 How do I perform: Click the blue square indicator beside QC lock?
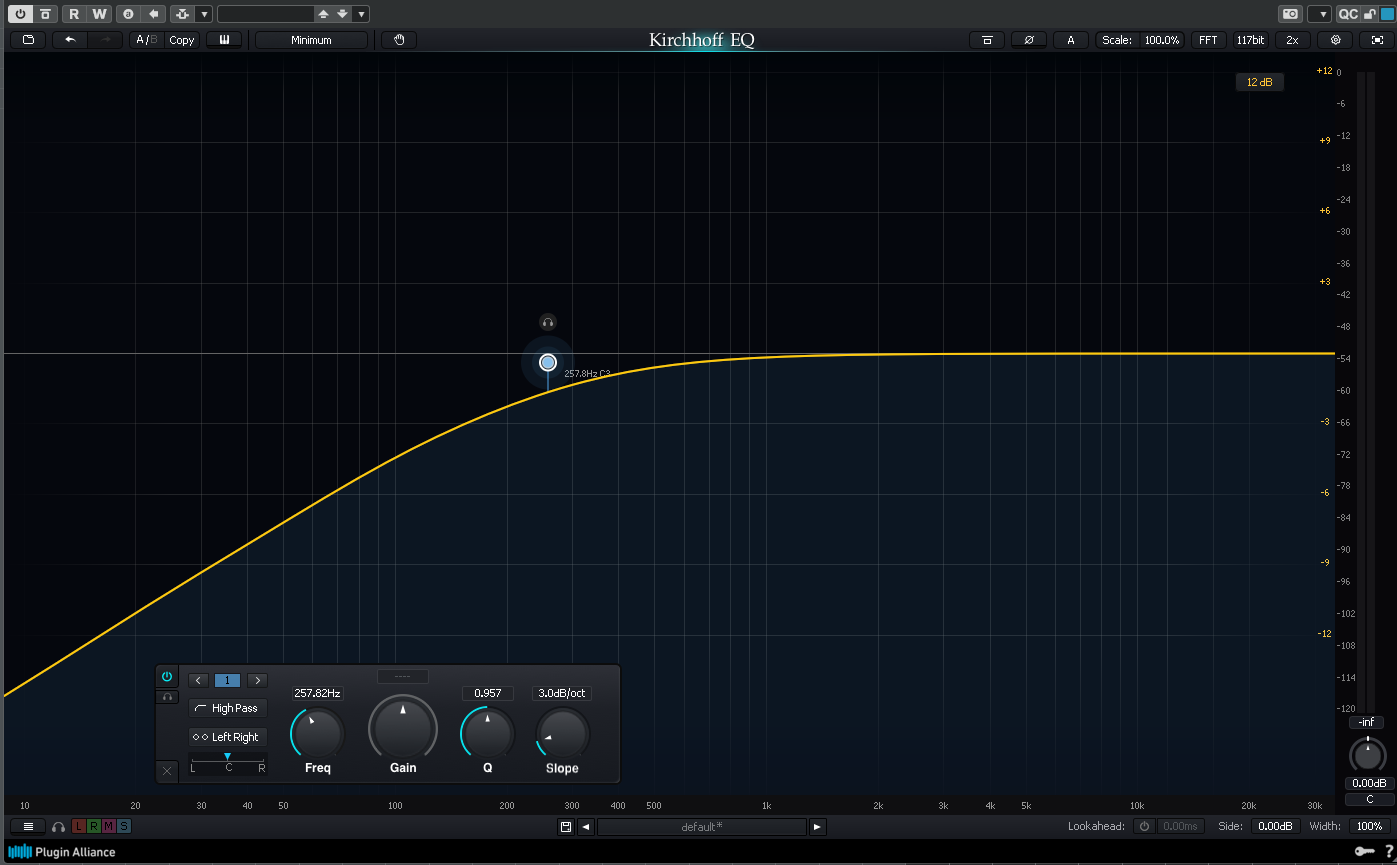click(x=1387, y=14)
